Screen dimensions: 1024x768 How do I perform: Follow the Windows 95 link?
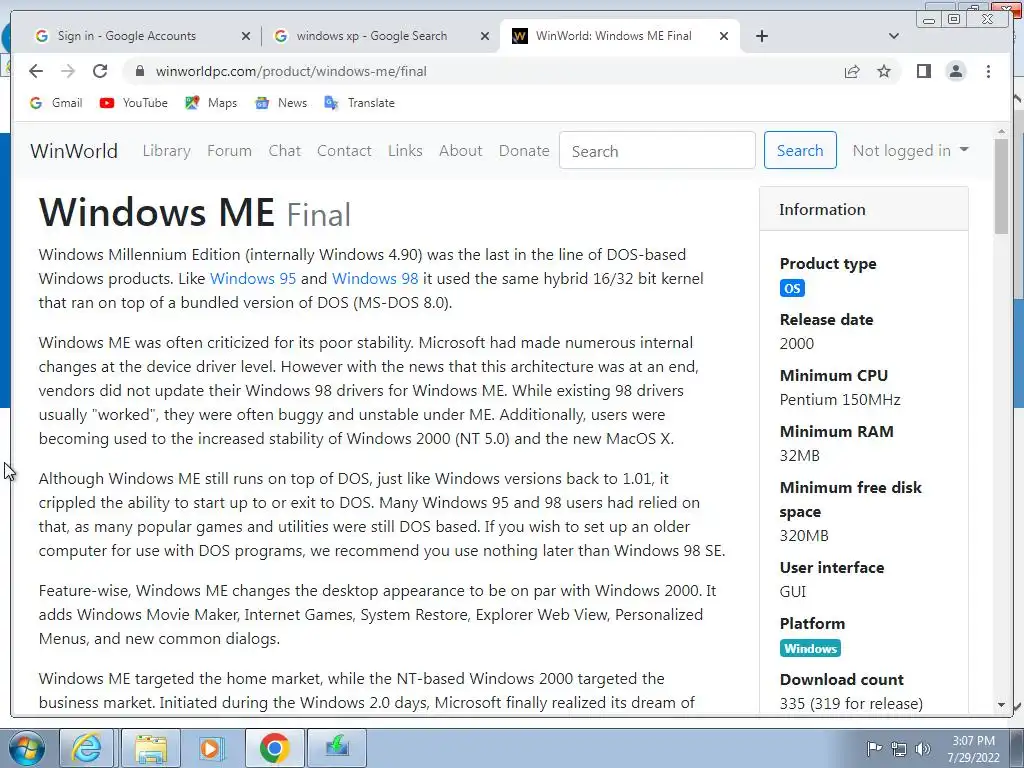pos(253,278)
